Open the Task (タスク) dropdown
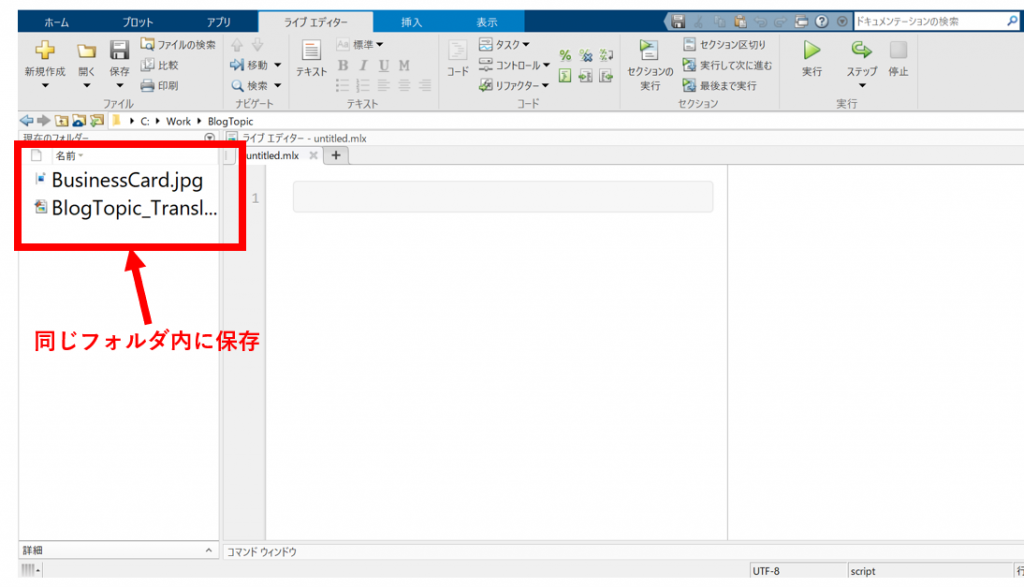The image size is (1024, 587). [505, 45]
